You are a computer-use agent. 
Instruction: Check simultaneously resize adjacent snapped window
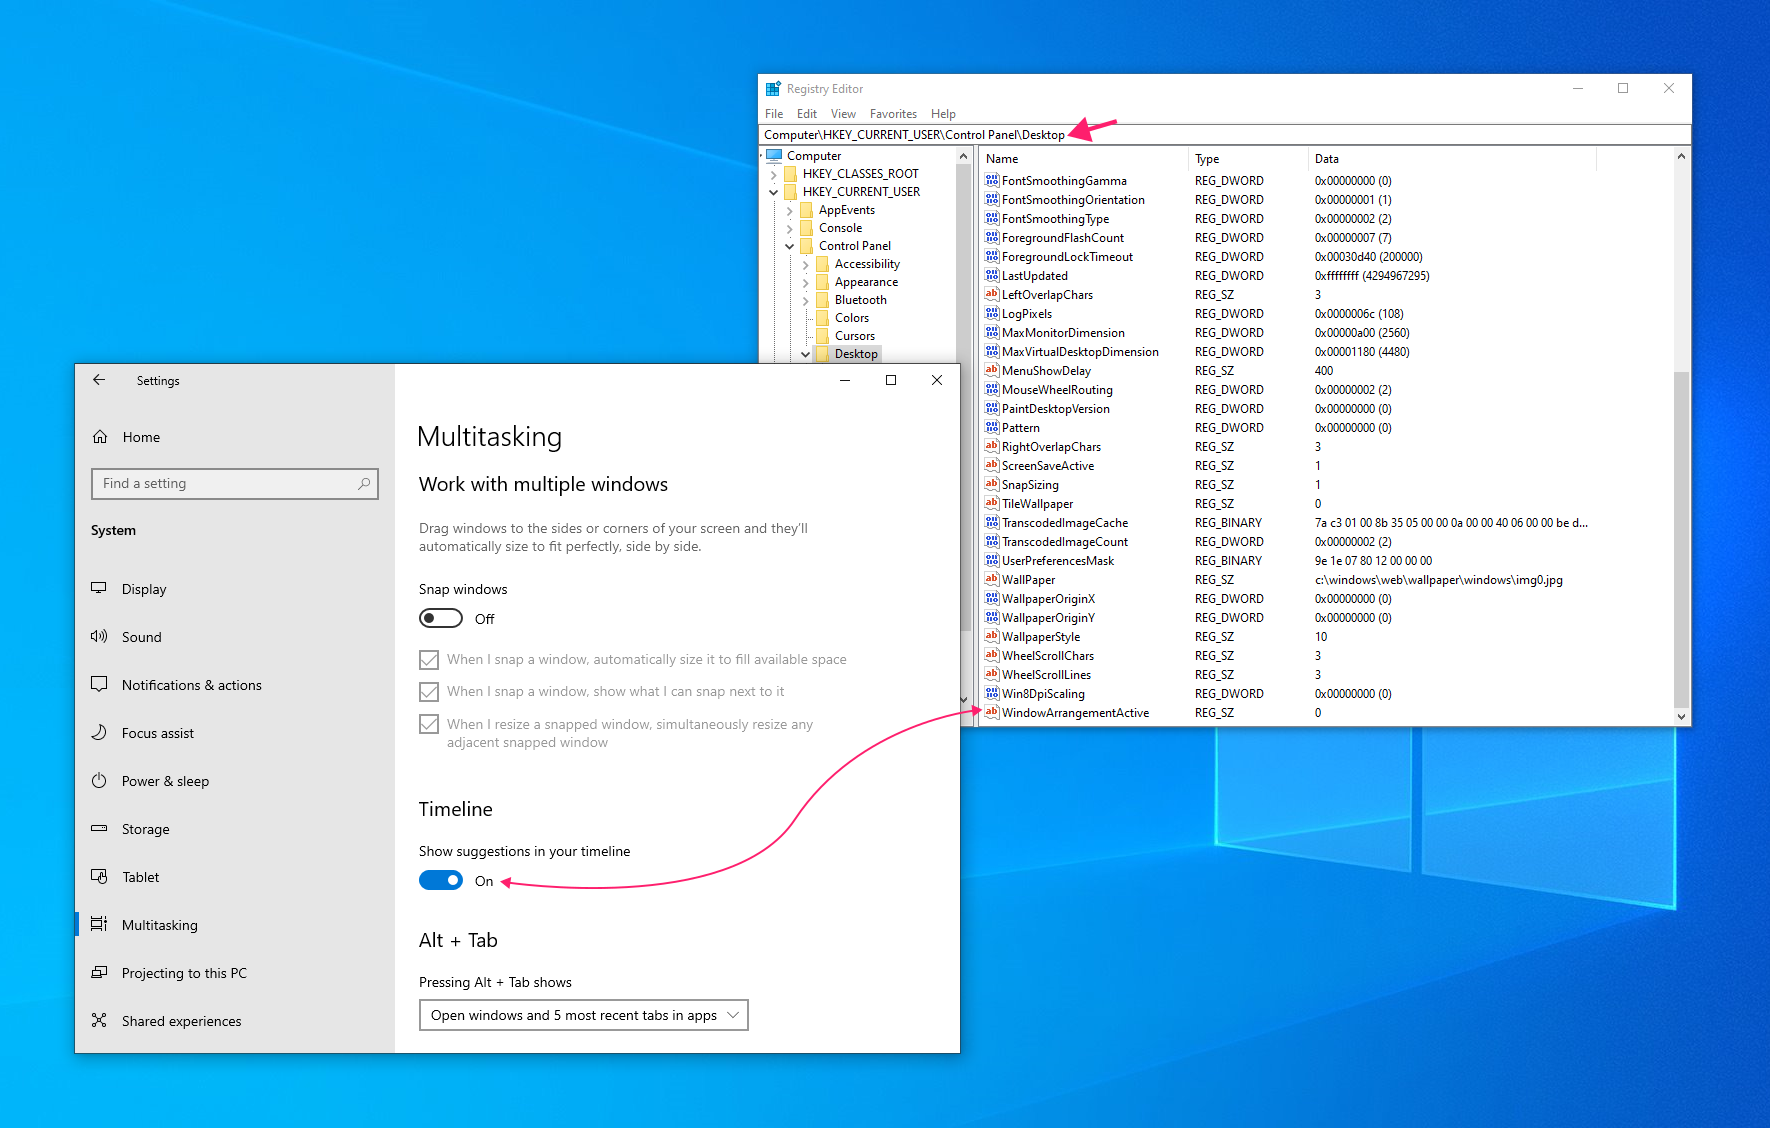tap(429, 724)
